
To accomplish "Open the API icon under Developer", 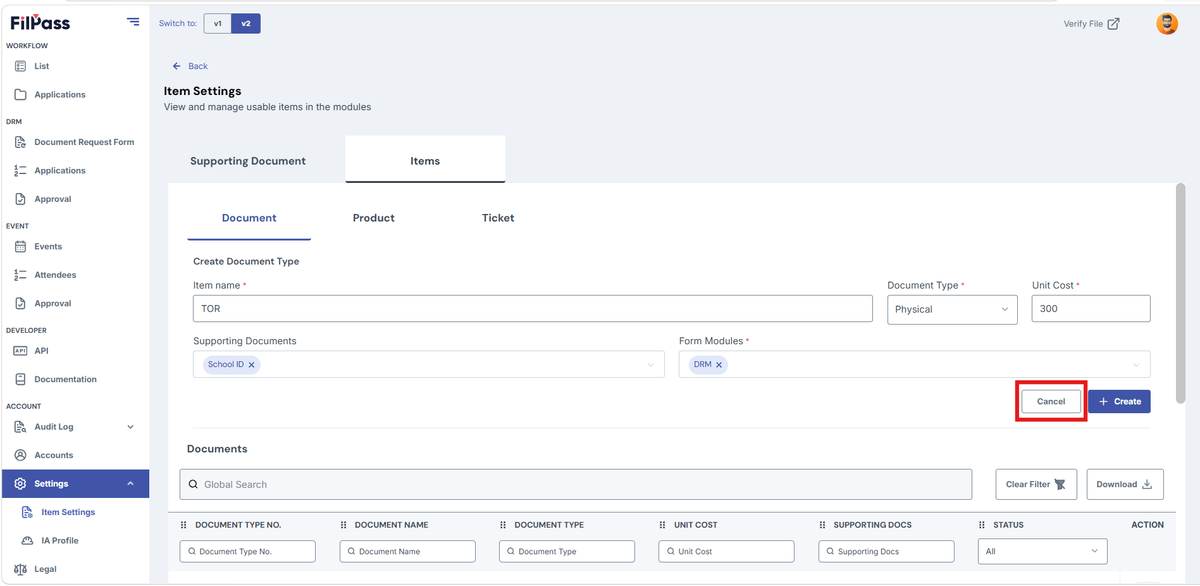I will pos(20,351).
